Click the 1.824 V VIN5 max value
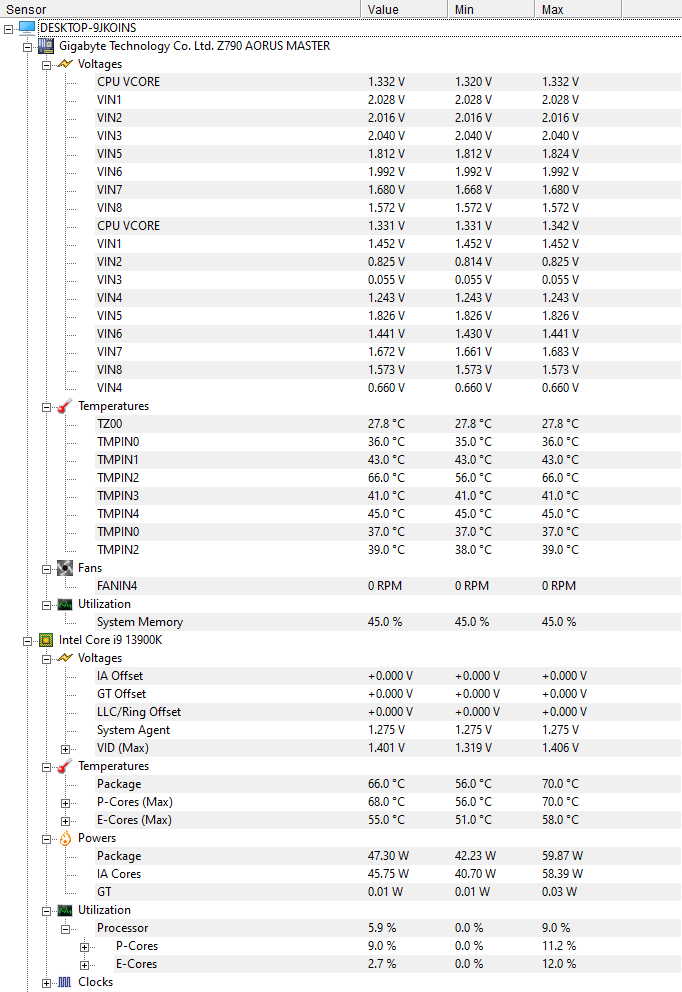 click(560, 154)
